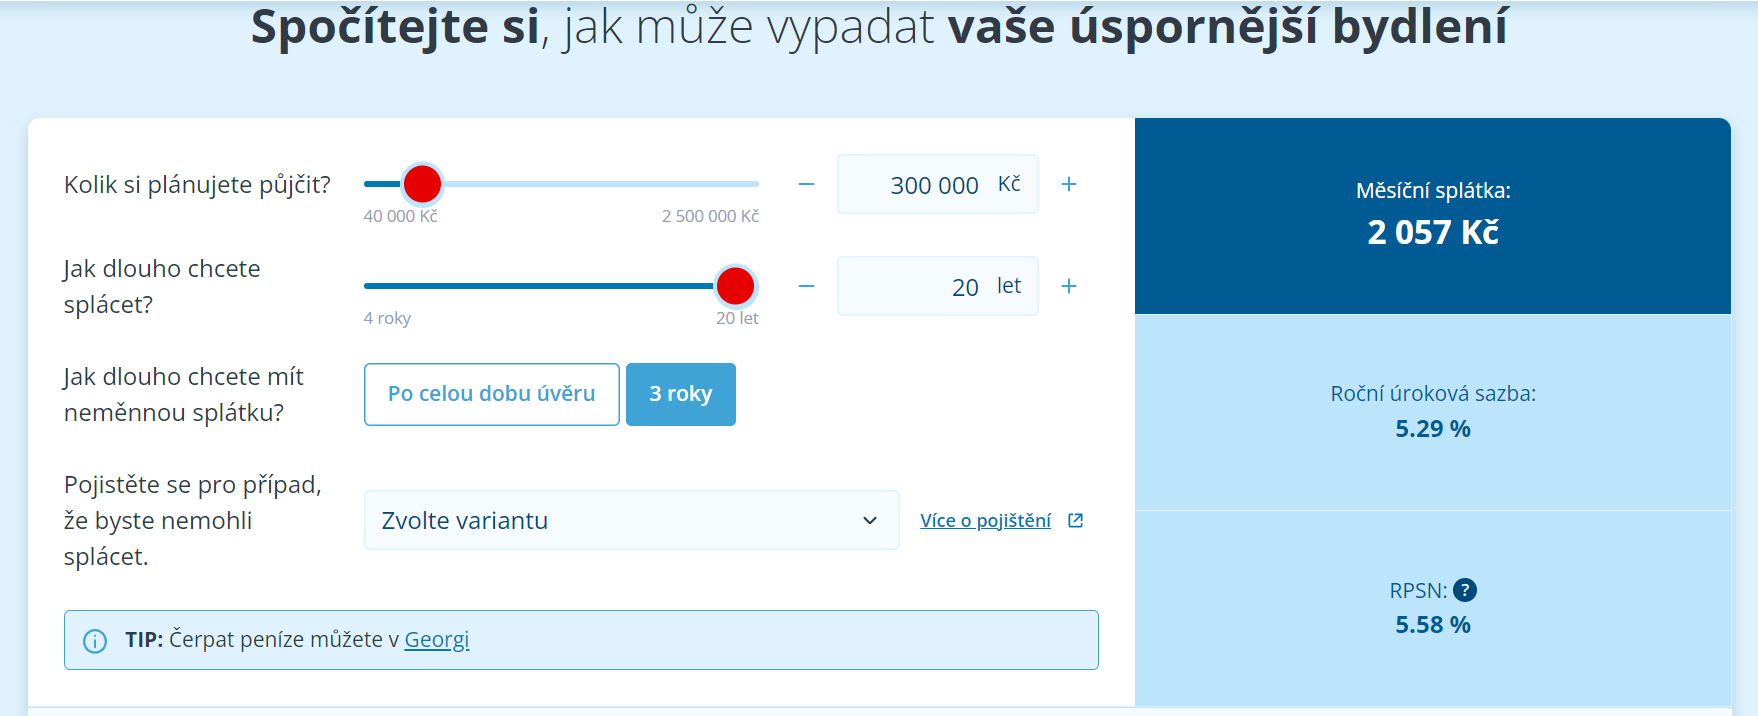1758x716 pixels.
Task: Click the '2 500 000 Kč' maximum label
Action: 710,216
